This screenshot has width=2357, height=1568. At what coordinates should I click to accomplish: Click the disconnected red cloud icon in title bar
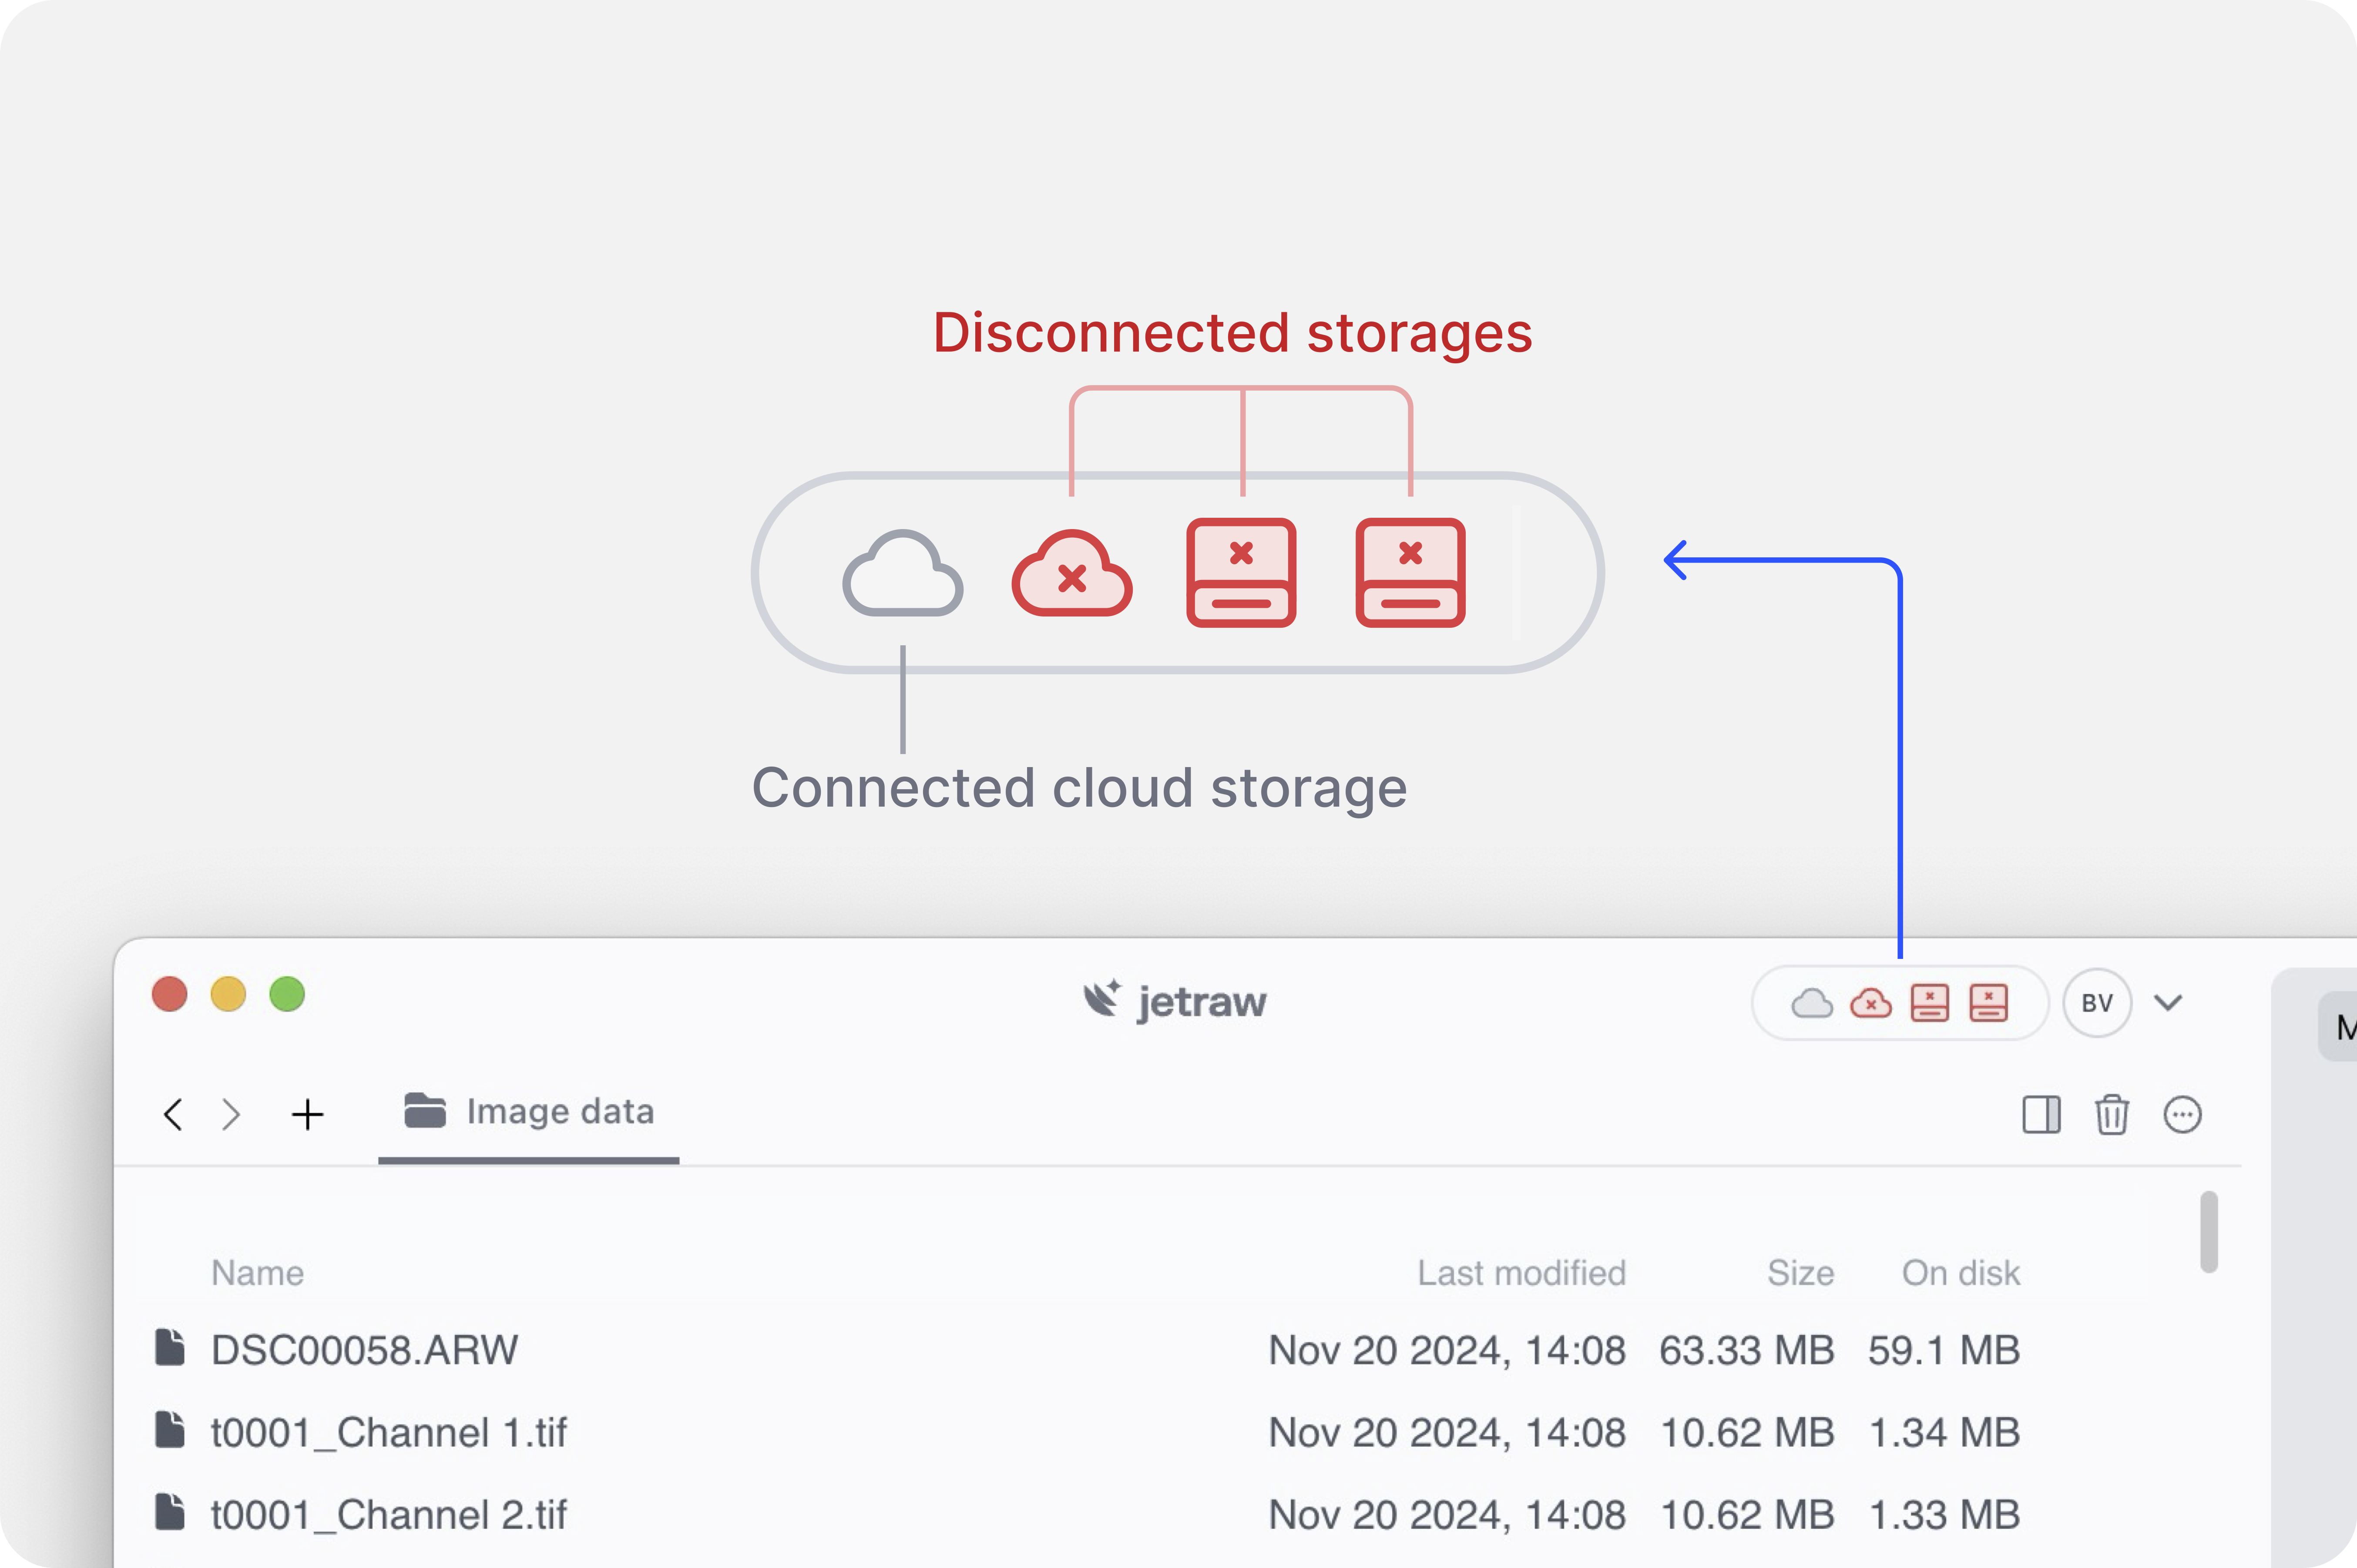(x=1870, y=1003)
